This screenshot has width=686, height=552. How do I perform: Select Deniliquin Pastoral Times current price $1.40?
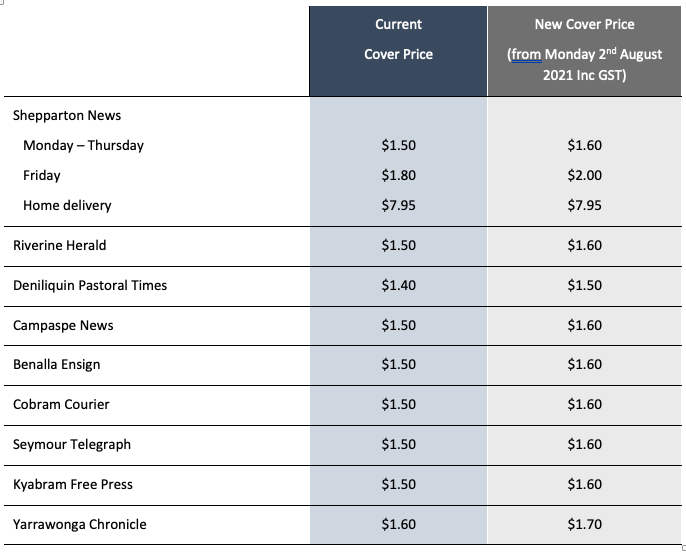pyautogui.click(x=398, y=285)
